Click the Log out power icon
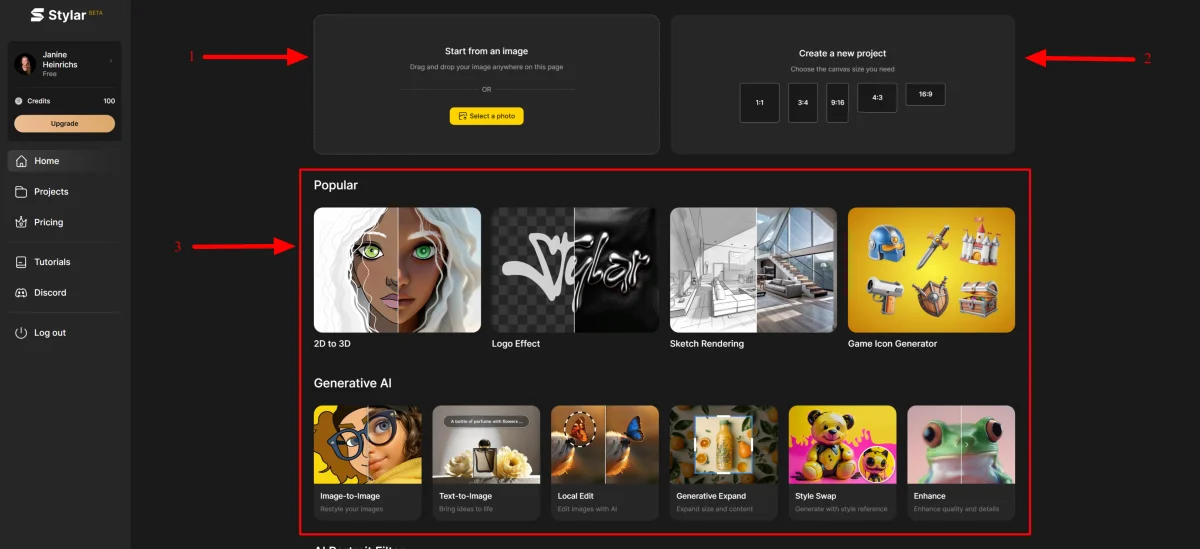This screenshot has width=1200, height=549. [x=22, y=333]
